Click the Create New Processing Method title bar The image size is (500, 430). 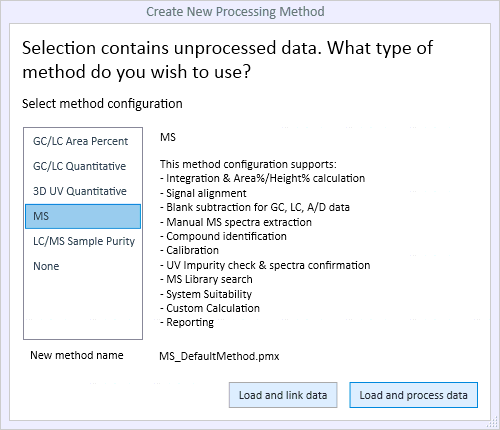pos(235,12)
